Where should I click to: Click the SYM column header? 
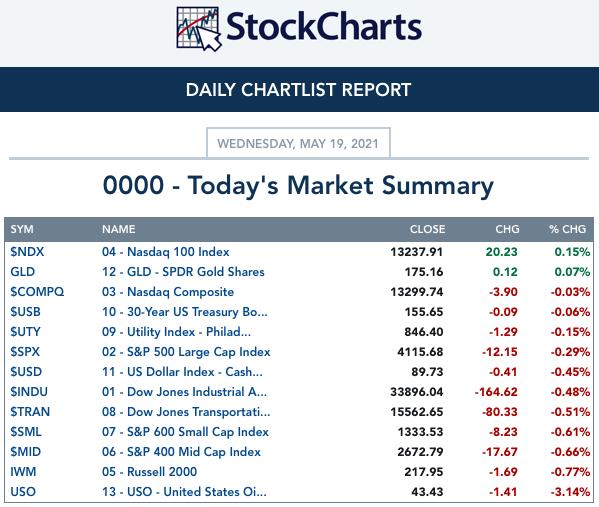pos(22,229)
